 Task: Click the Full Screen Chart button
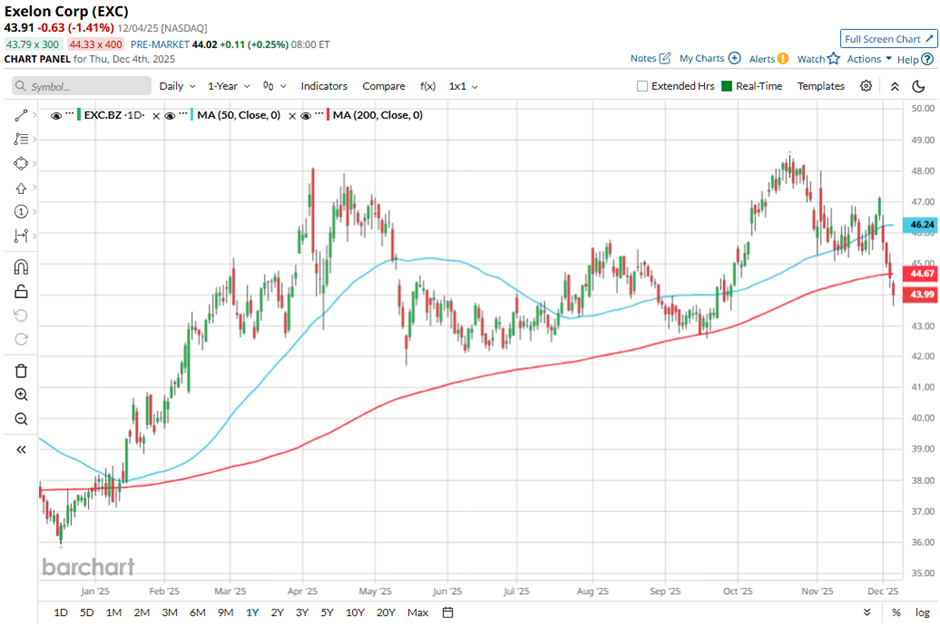pos(888,39)
